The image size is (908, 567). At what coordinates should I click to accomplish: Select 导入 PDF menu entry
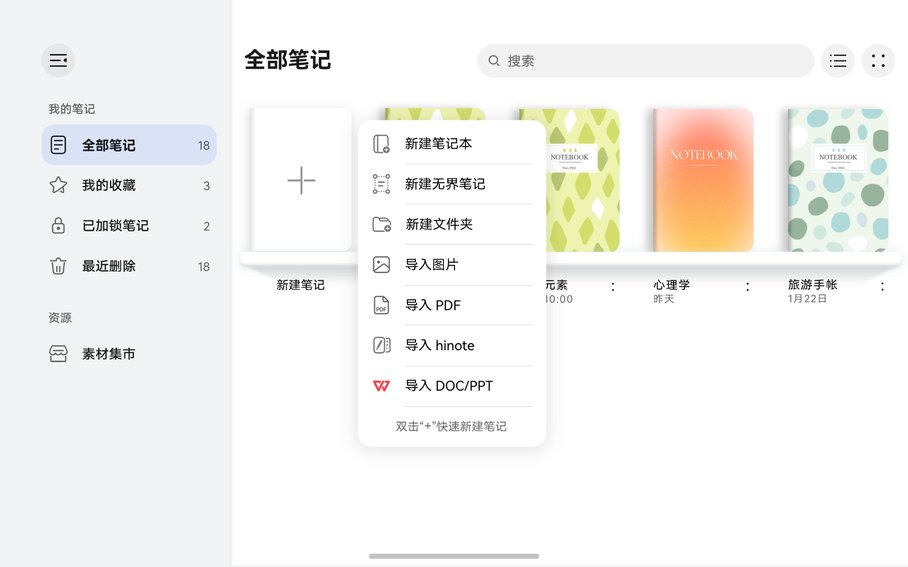pos(452,305)
